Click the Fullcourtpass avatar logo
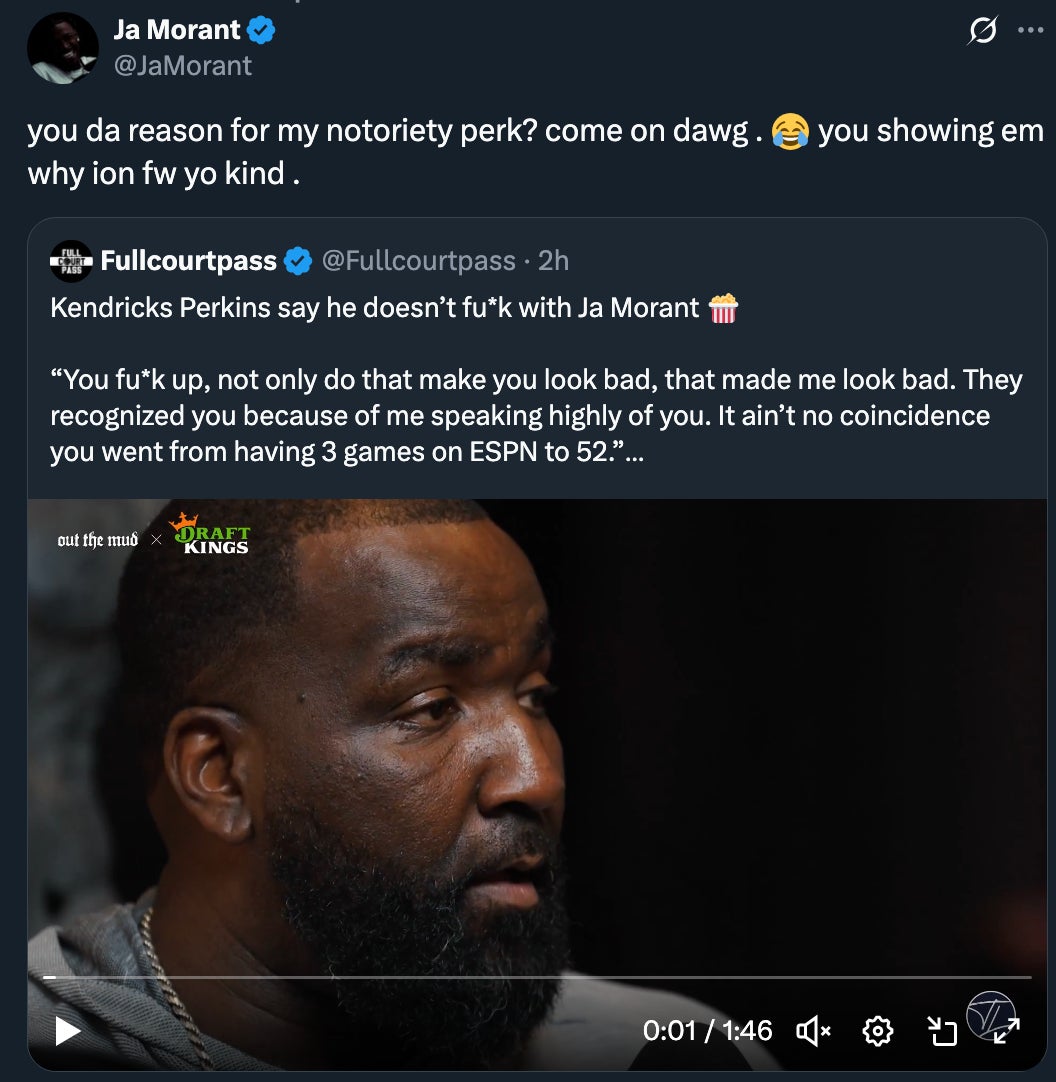This screenshot has width=1056, height=1082. point(70,262)
